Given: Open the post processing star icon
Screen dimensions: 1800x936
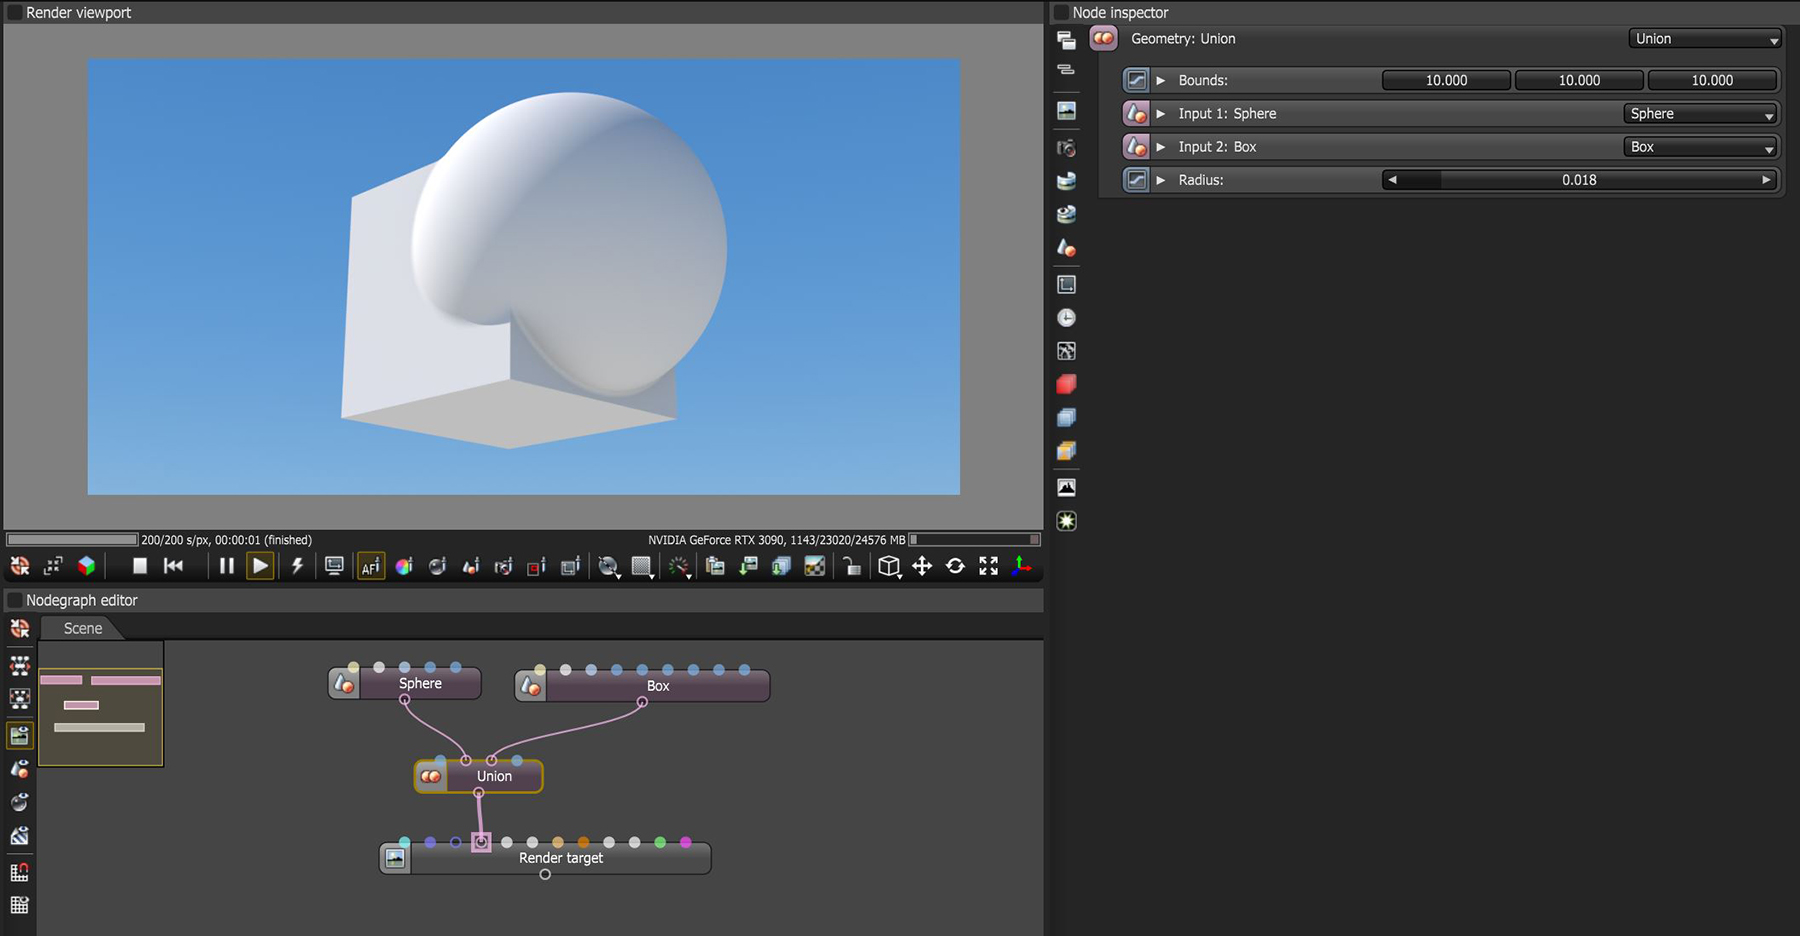Looking at the screenshot, I should tap(1066, 521).
